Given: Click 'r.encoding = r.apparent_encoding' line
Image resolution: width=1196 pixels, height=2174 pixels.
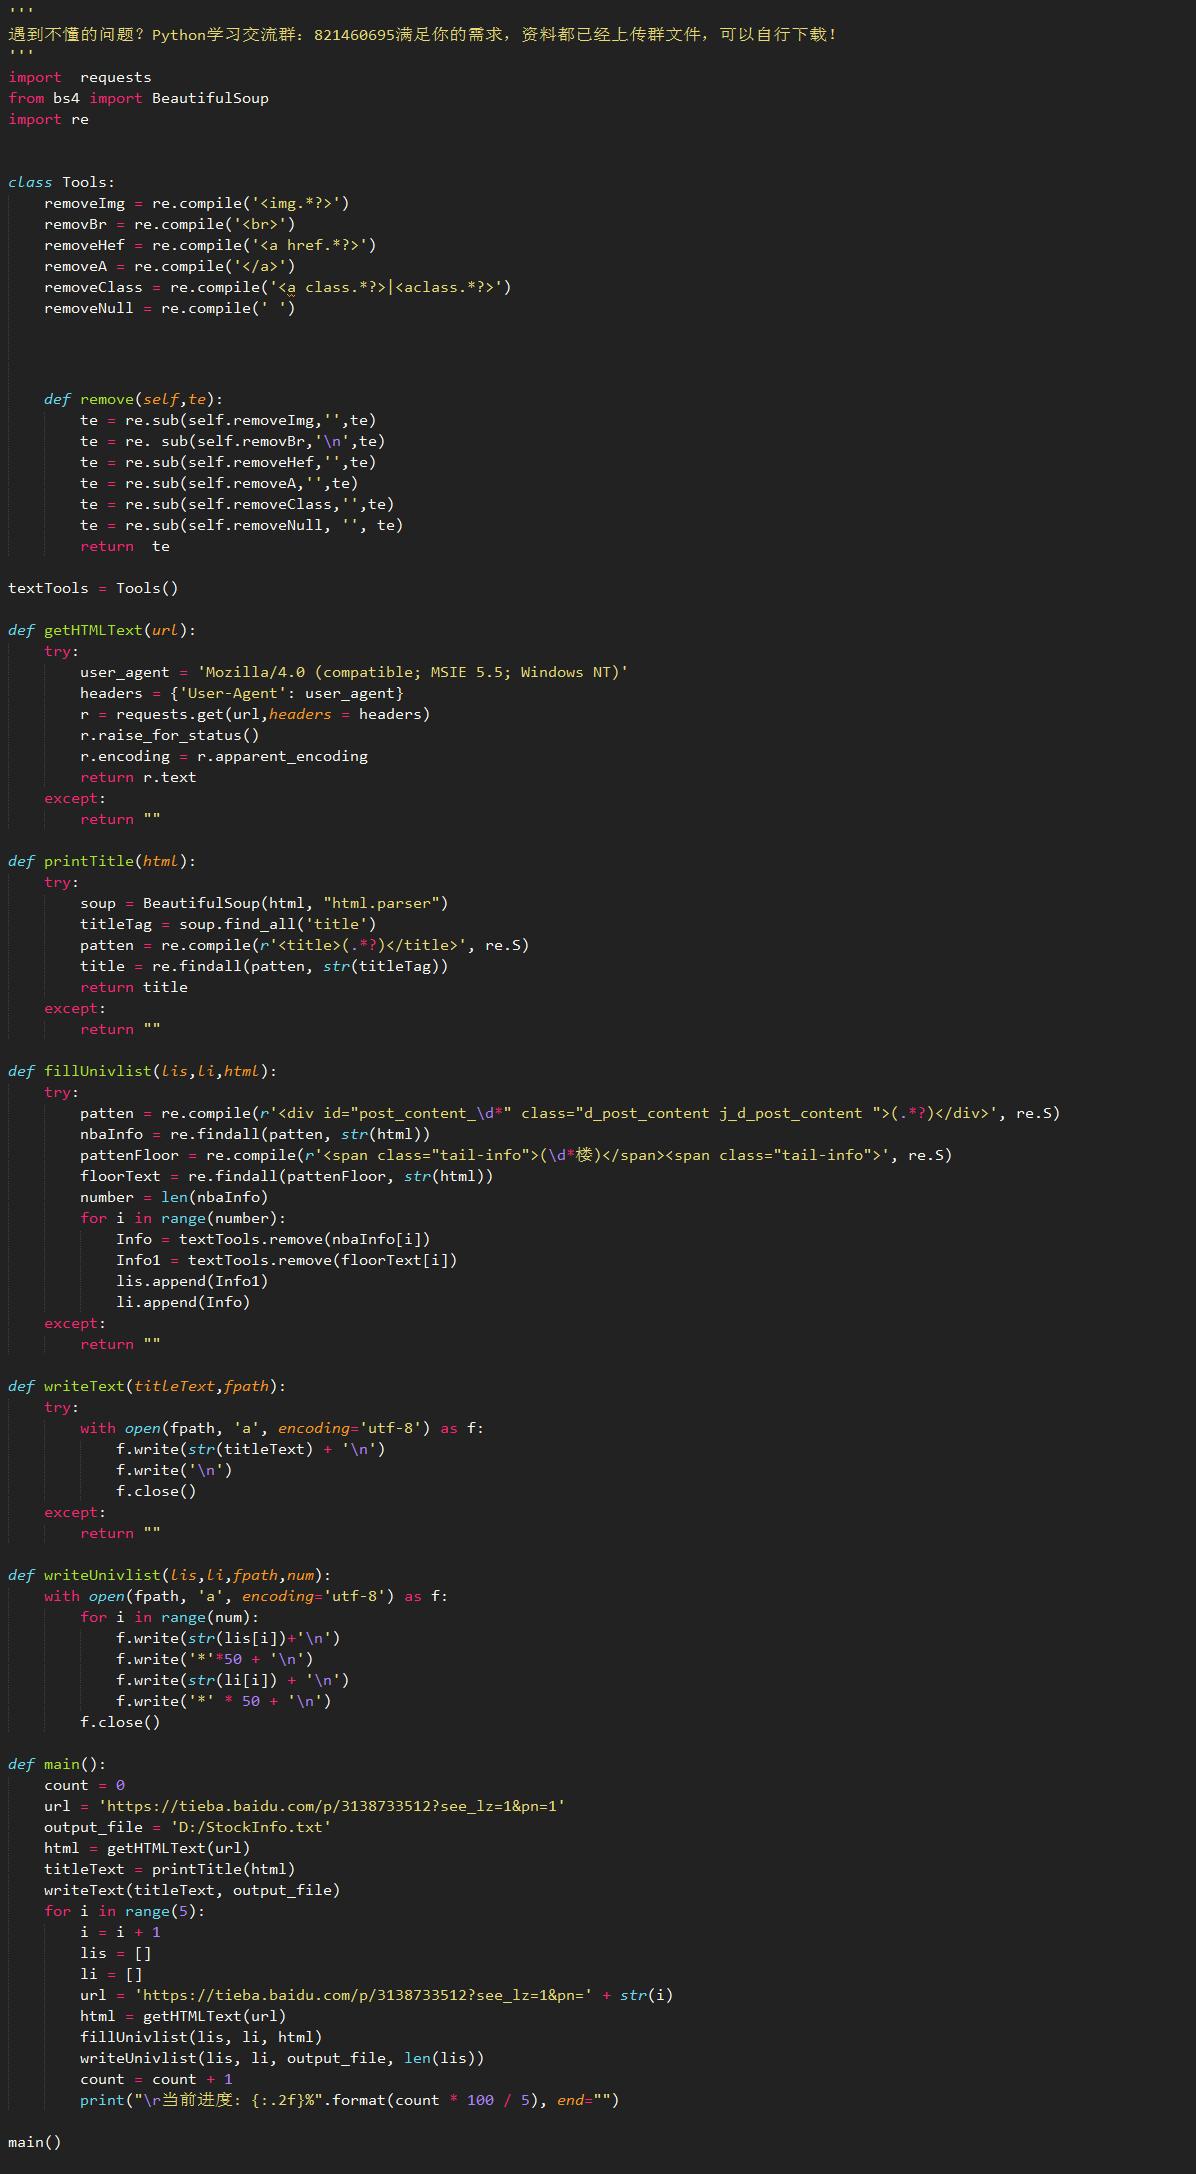Looking at the screenshot, I should (x=224, y=756).
